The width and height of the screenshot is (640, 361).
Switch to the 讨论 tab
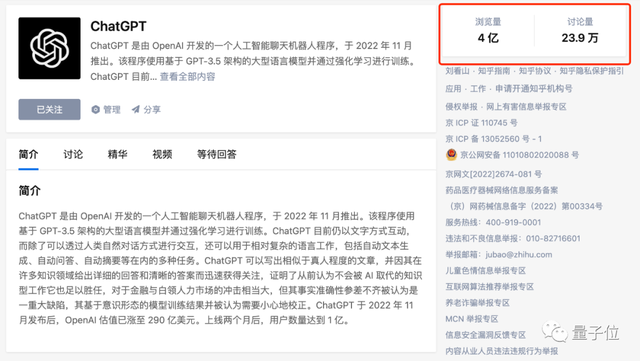click(x=73, y=154)
